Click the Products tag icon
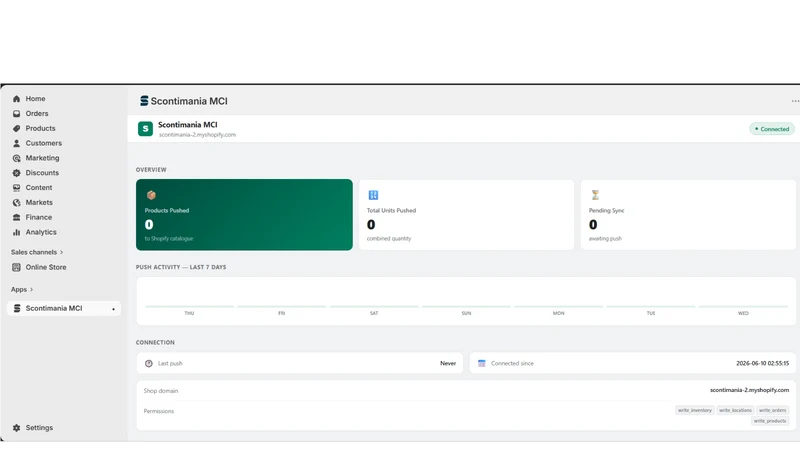Viewport: 800px width, 450px height. 16,129
